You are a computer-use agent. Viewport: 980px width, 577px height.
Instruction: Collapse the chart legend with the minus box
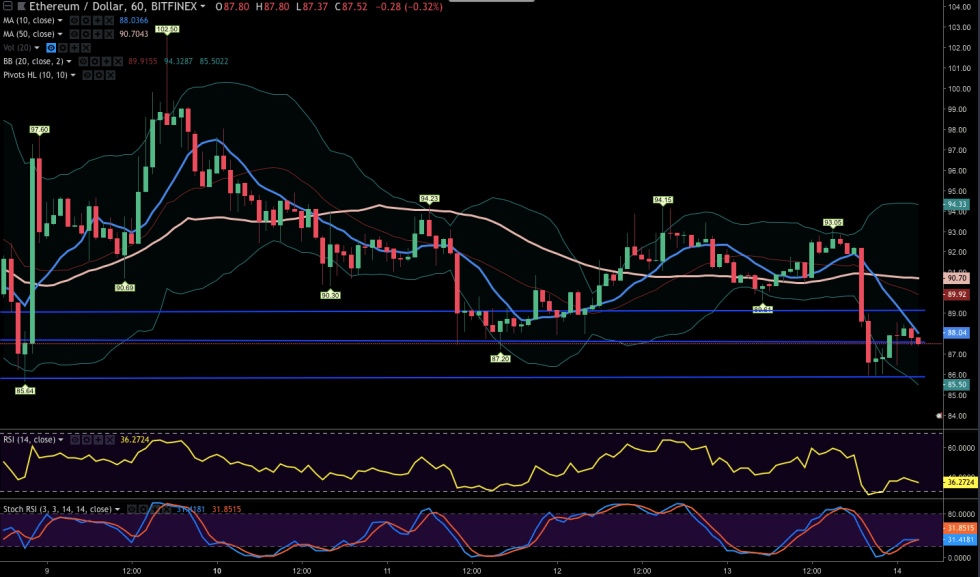click(x=6, y=7)
